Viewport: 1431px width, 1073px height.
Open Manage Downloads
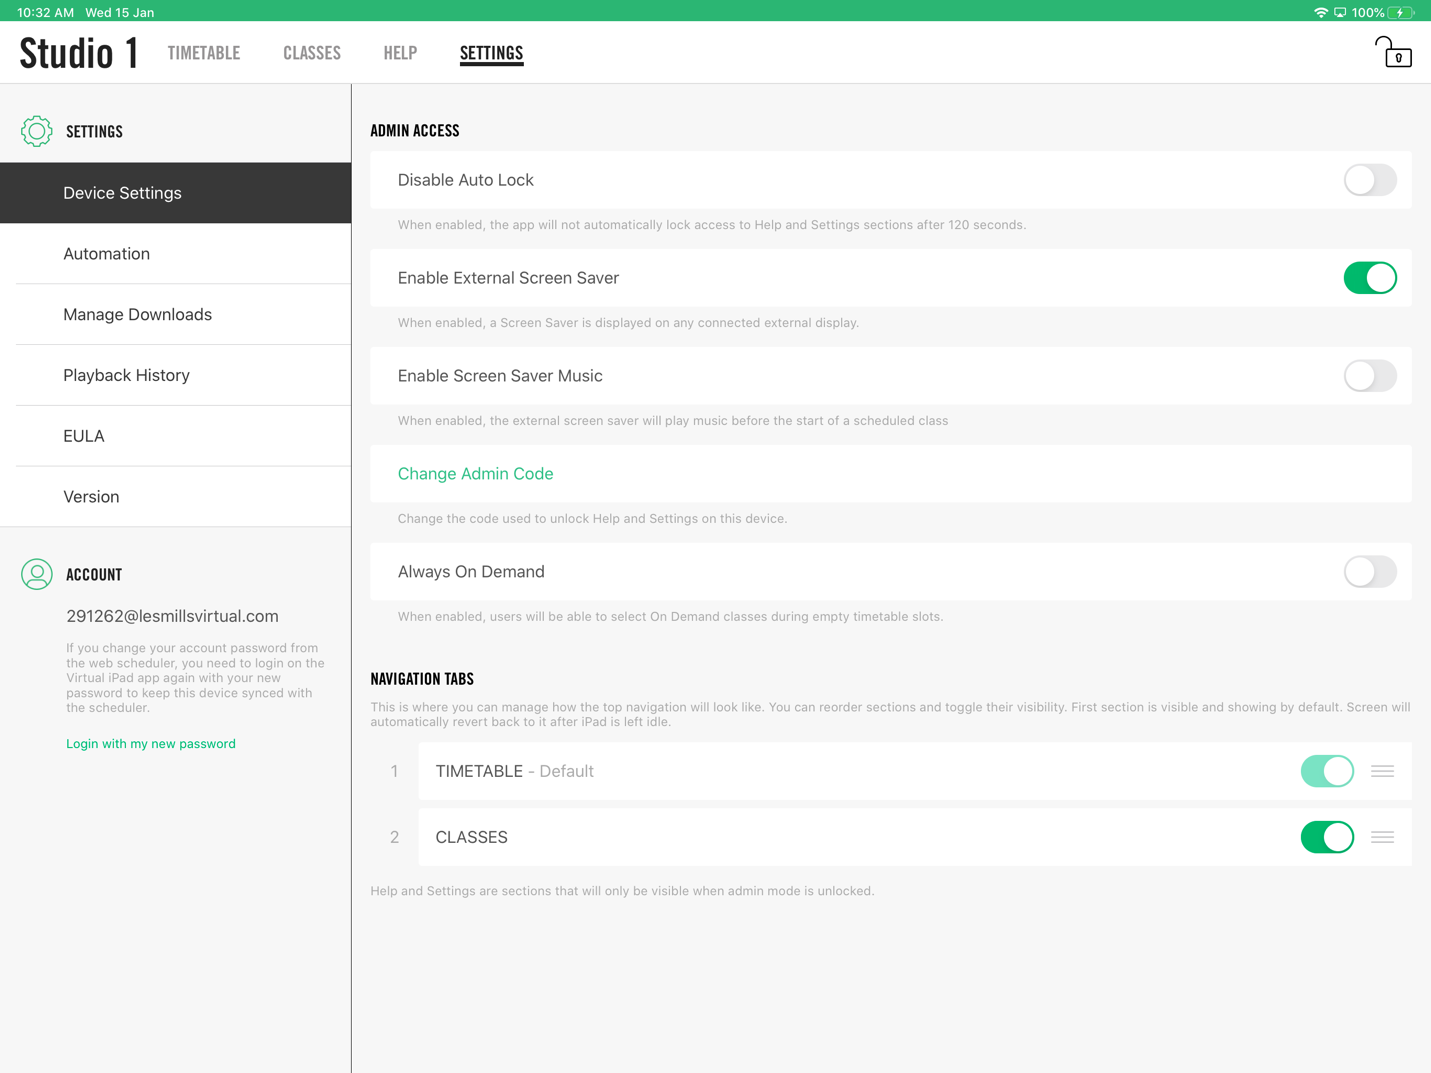tap(176, 315)
